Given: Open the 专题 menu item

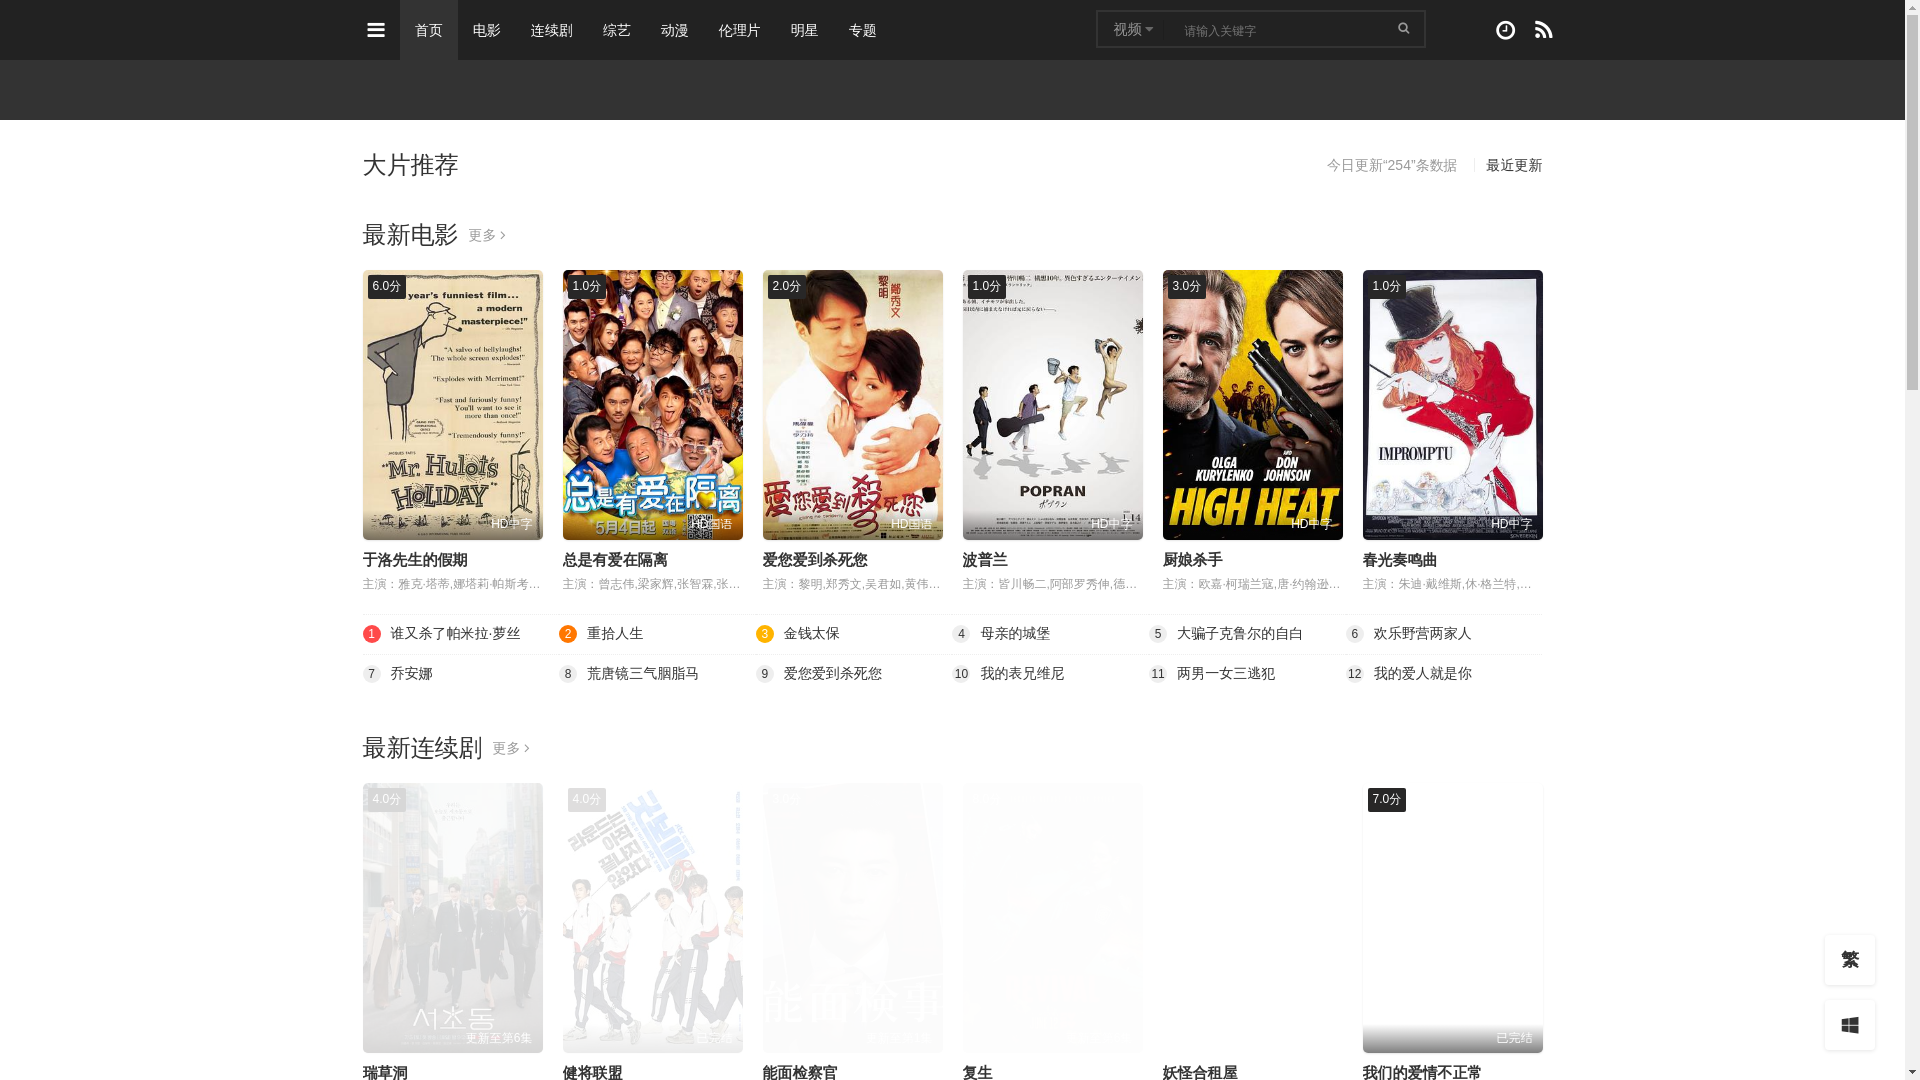Looking at the screenshot, I should click(863, 30).
